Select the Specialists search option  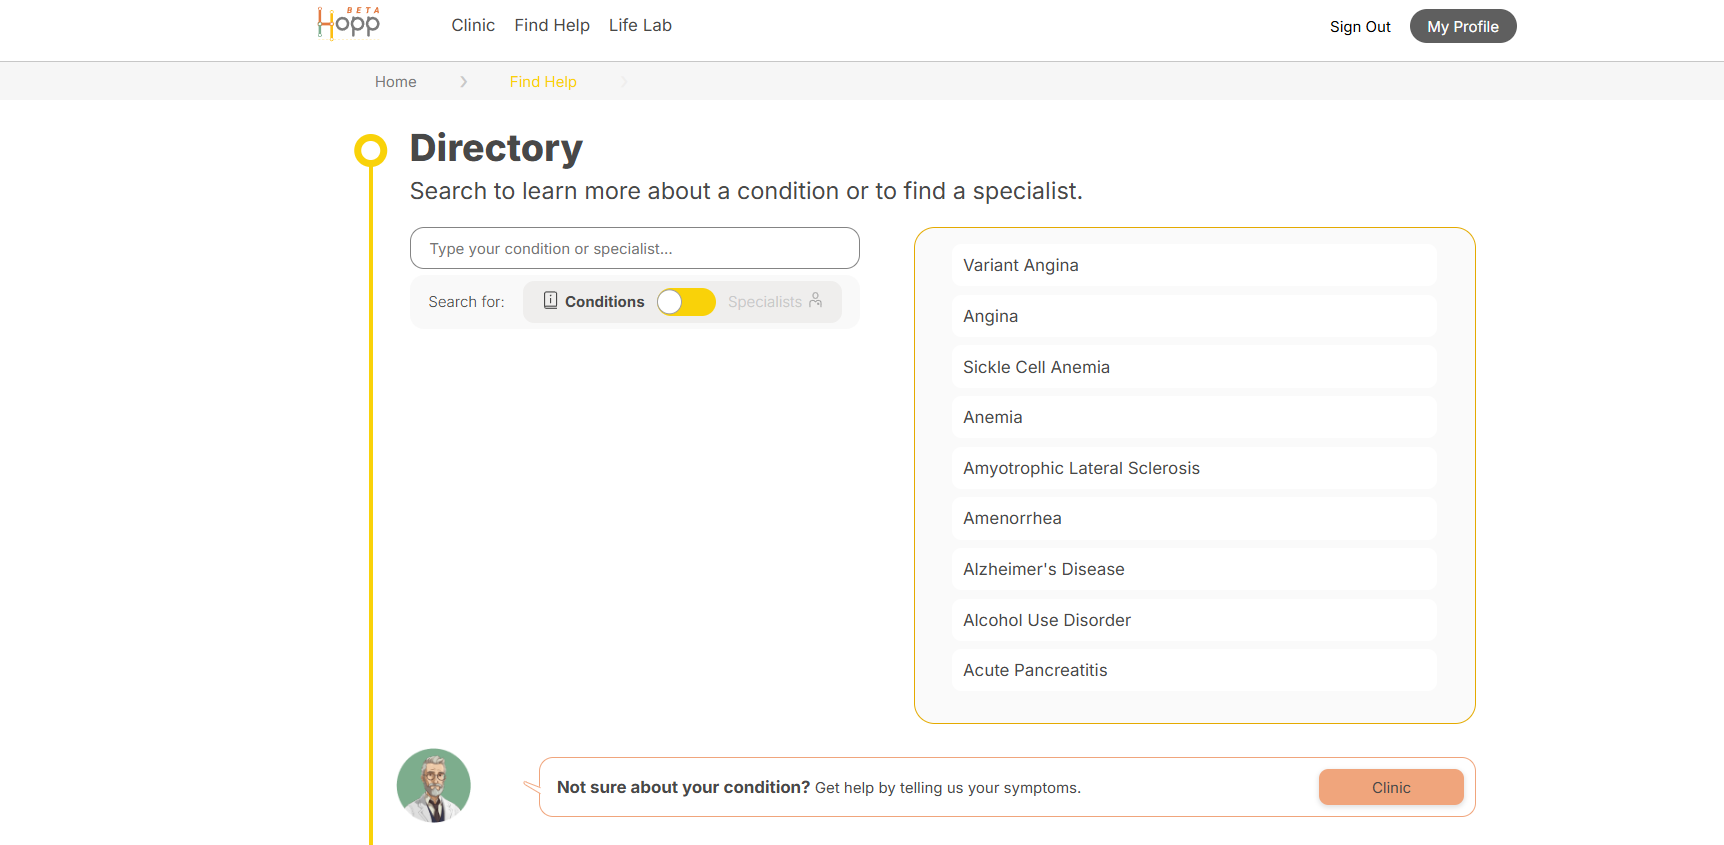[x=765, y=302]
